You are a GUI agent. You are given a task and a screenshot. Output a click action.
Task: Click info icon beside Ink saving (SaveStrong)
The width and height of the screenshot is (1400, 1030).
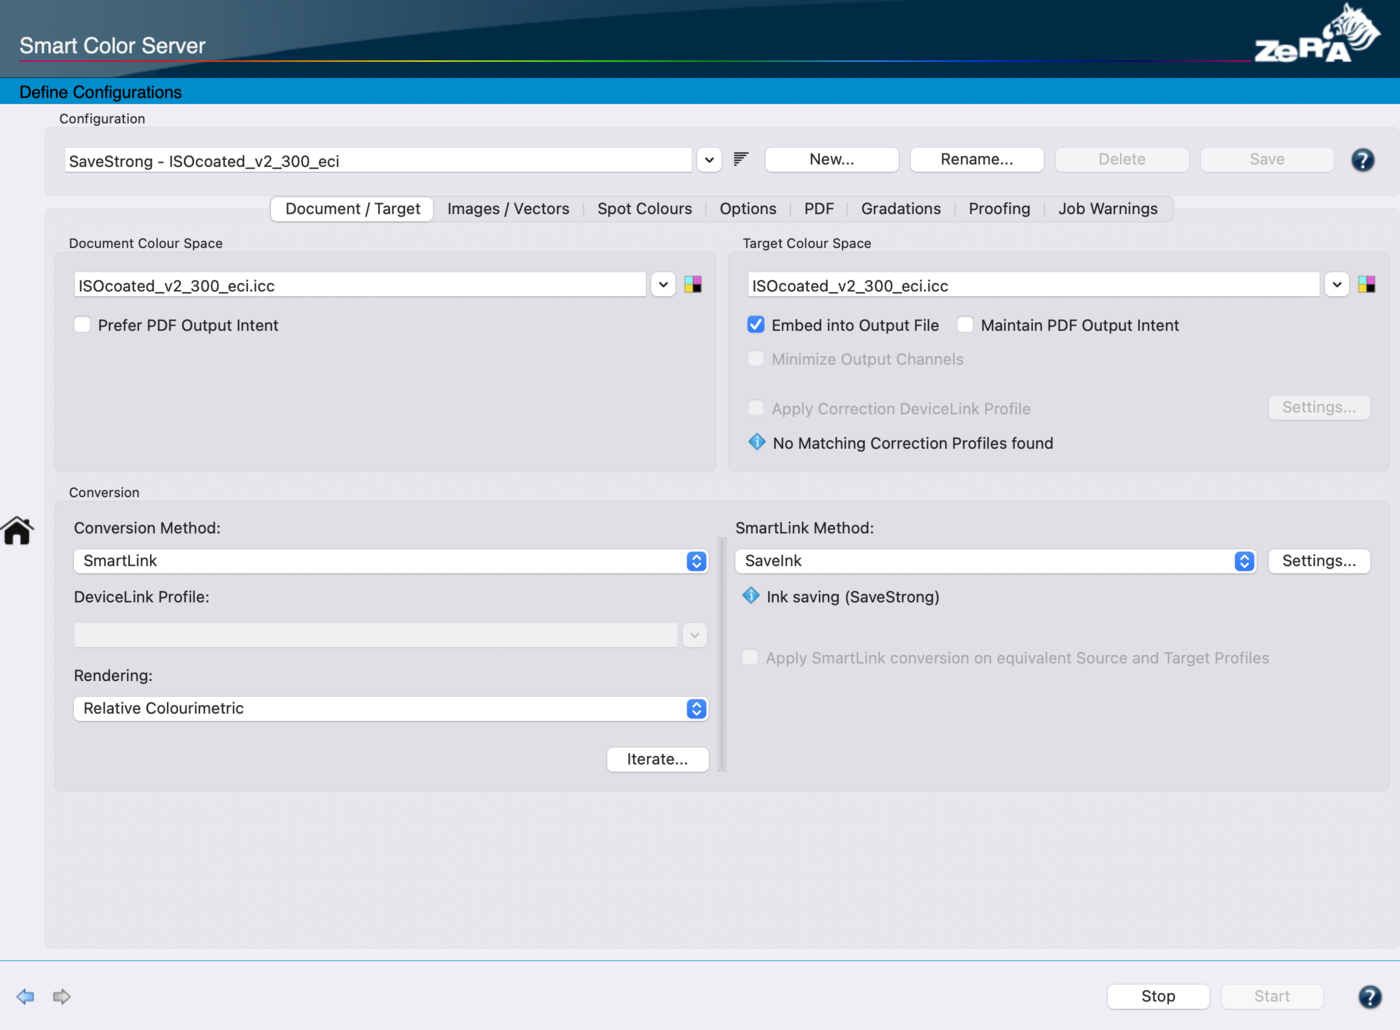coord(751,596)
